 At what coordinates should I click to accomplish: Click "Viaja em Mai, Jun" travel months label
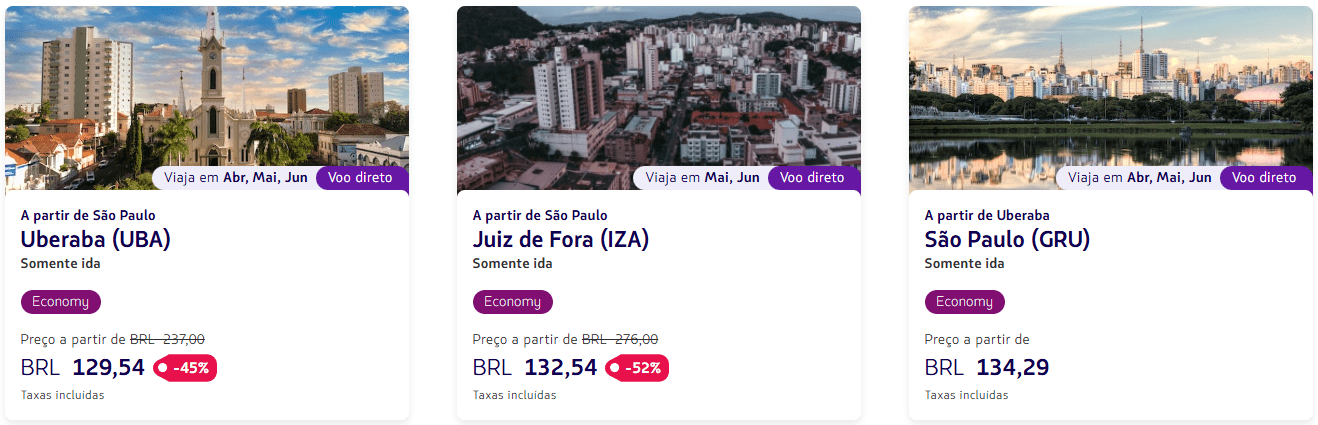[x=702, y=178]
